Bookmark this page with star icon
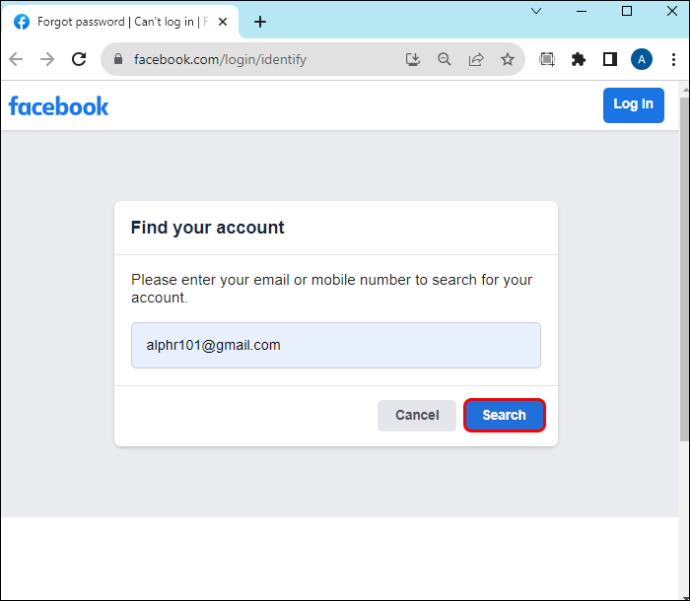Viewport: 690px width, 601px height. pyautogui.click(x=507, y=59)
